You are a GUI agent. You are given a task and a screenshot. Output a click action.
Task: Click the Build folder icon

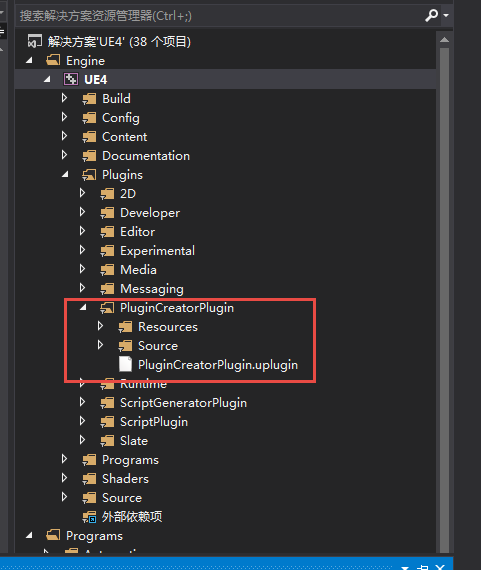pyautogui.click(x=89, y=99)
